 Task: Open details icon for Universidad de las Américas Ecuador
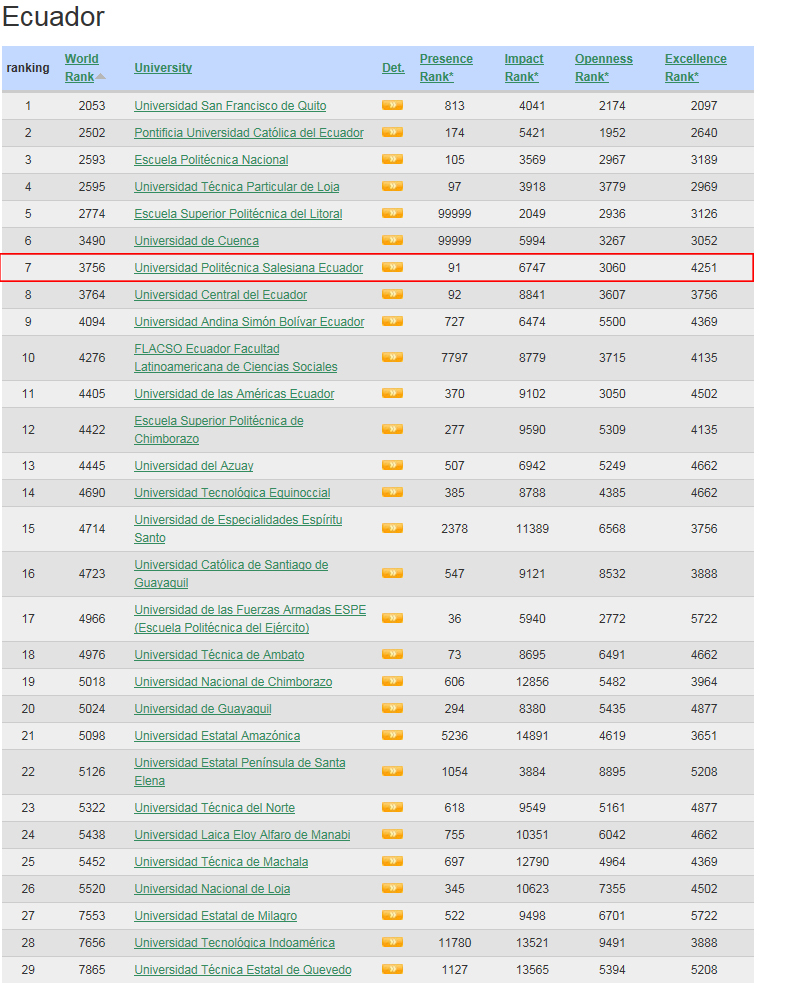click(x=393, y=393)
